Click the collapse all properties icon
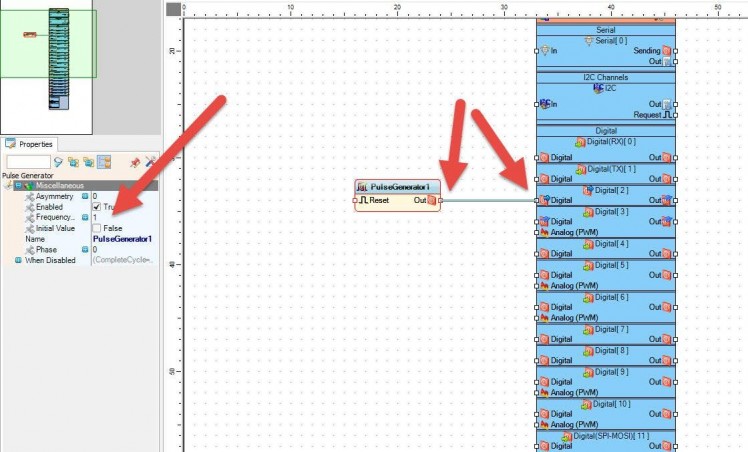 (x=89, y=162)
